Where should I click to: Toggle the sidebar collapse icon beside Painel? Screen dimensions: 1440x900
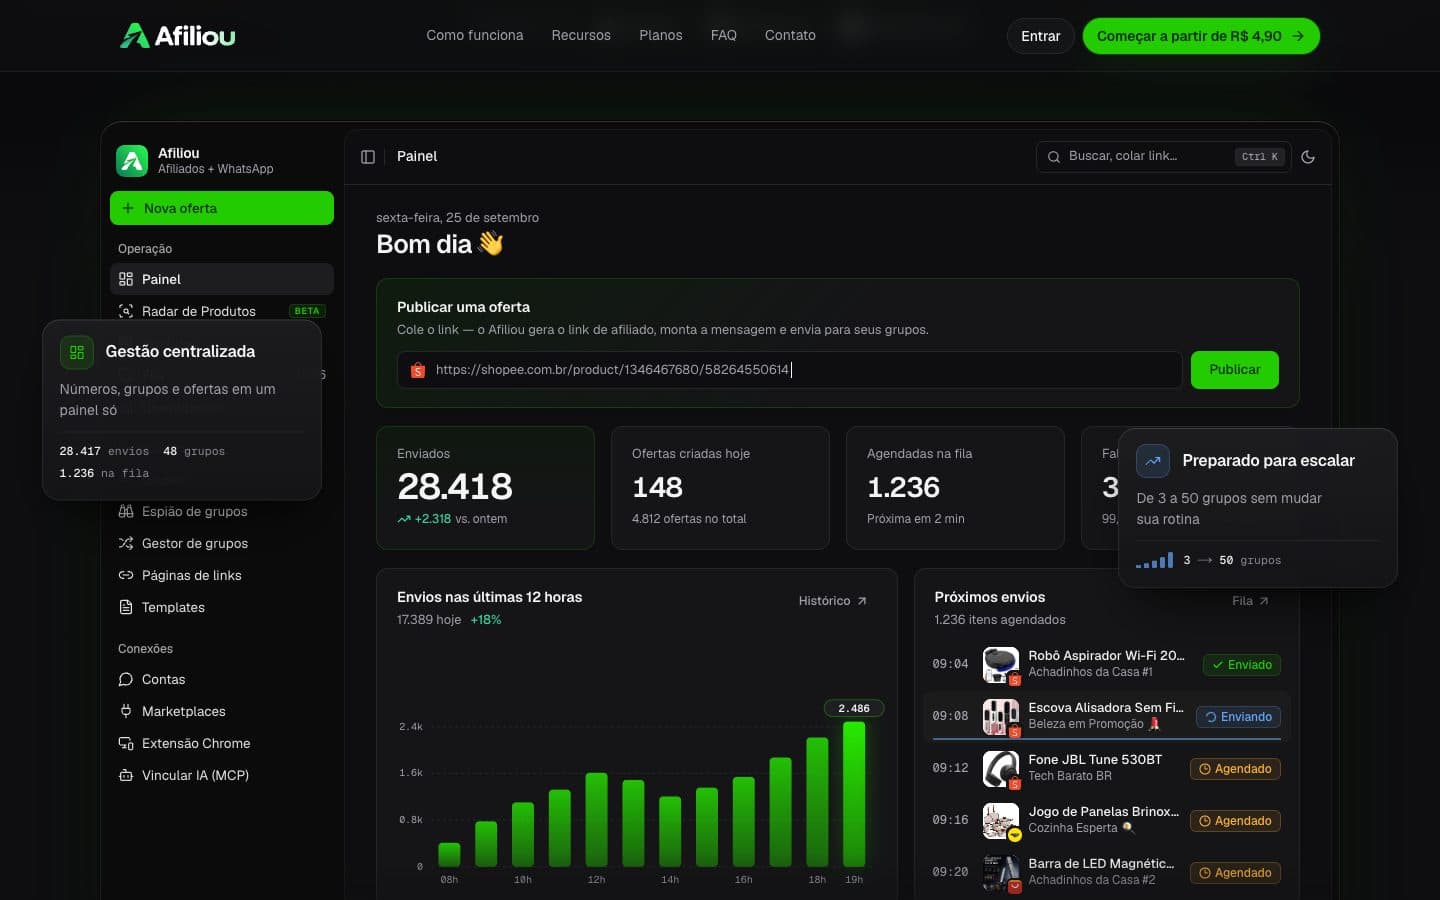point(368,157)
